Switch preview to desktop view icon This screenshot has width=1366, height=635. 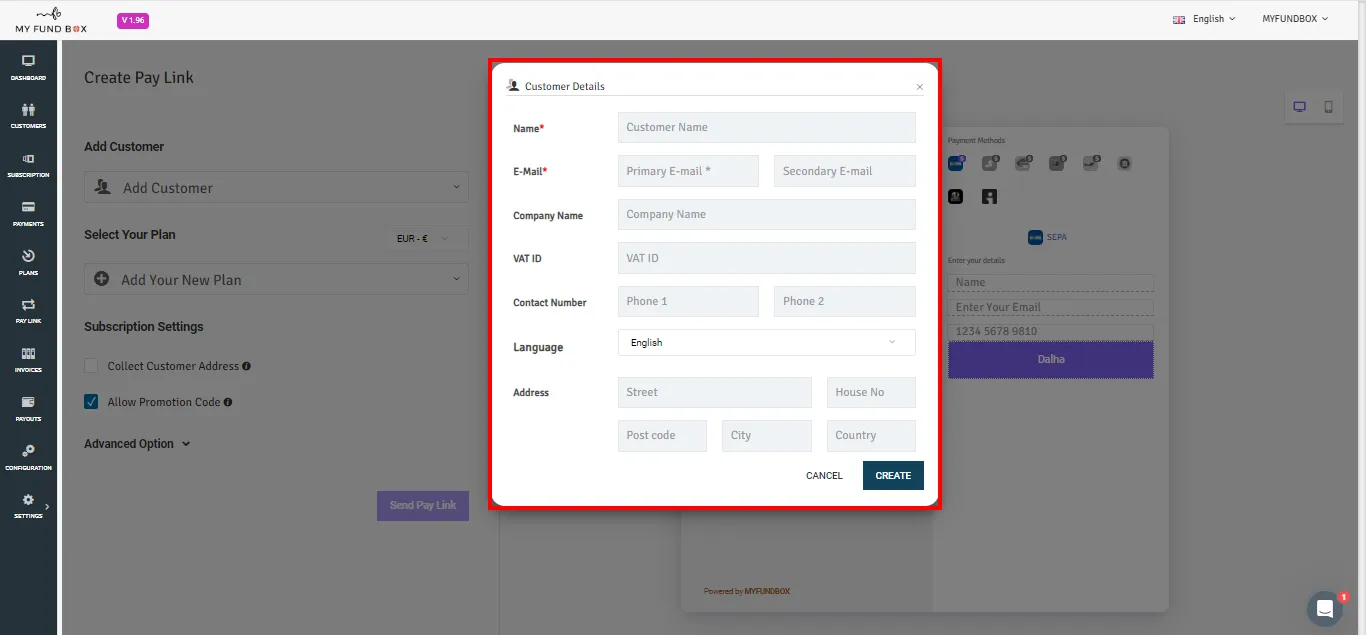[x=1300, y=107]
